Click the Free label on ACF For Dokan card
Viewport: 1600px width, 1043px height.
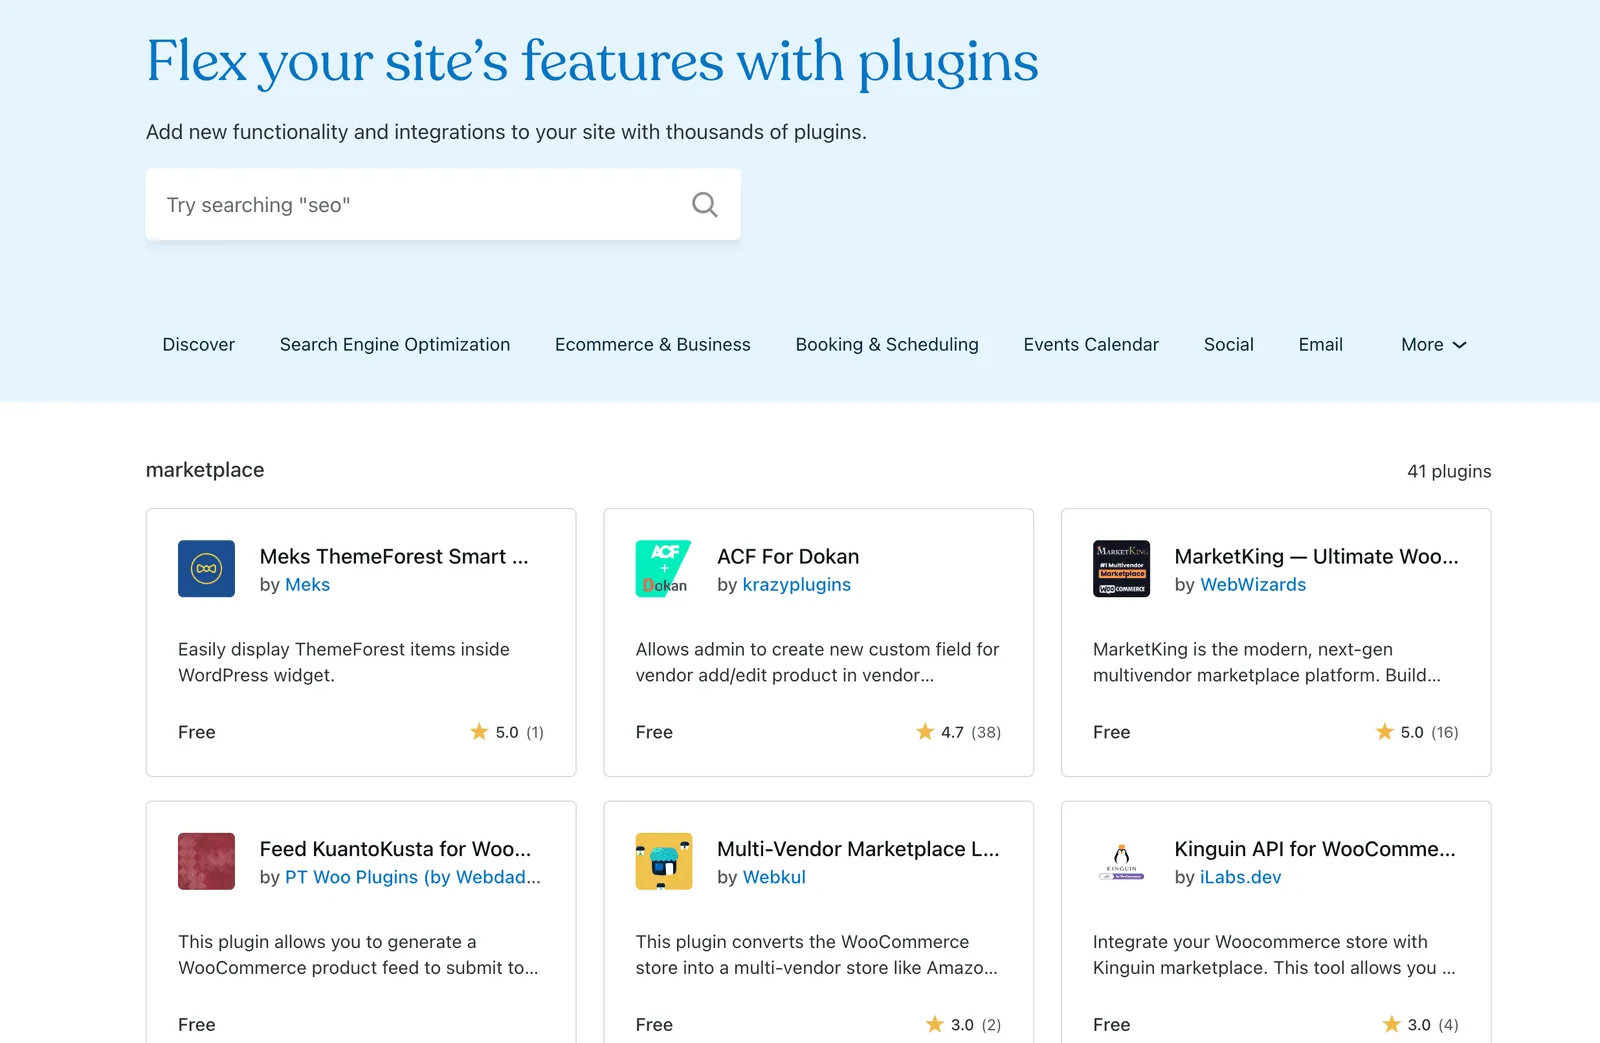[x=654, y=732]
